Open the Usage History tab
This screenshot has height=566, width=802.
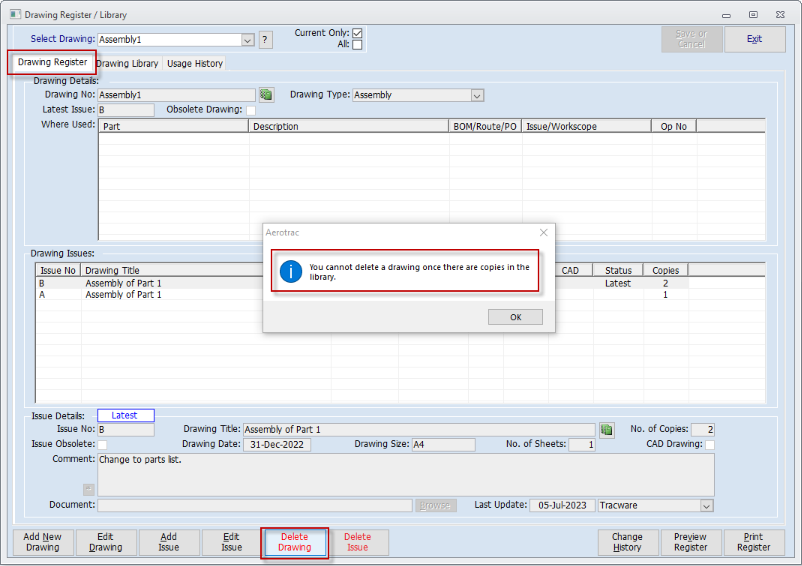pyautogui.click(x=195, y=63)
